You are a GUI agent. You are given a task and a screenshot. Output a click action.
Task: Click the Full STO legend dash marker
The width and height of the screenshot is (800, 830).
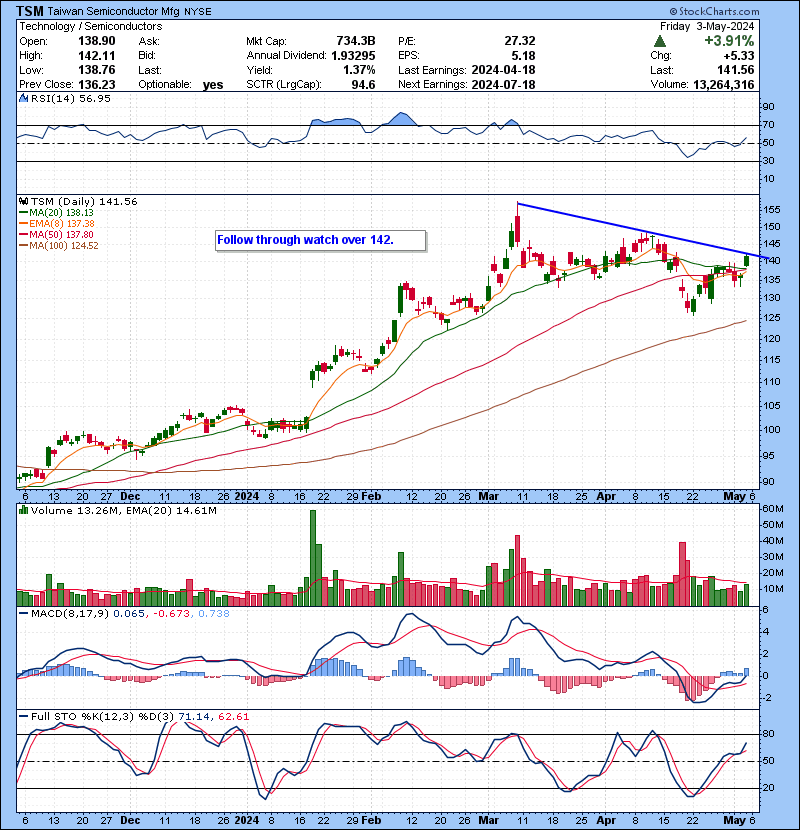pyautogui.click(x=23, y=717)
